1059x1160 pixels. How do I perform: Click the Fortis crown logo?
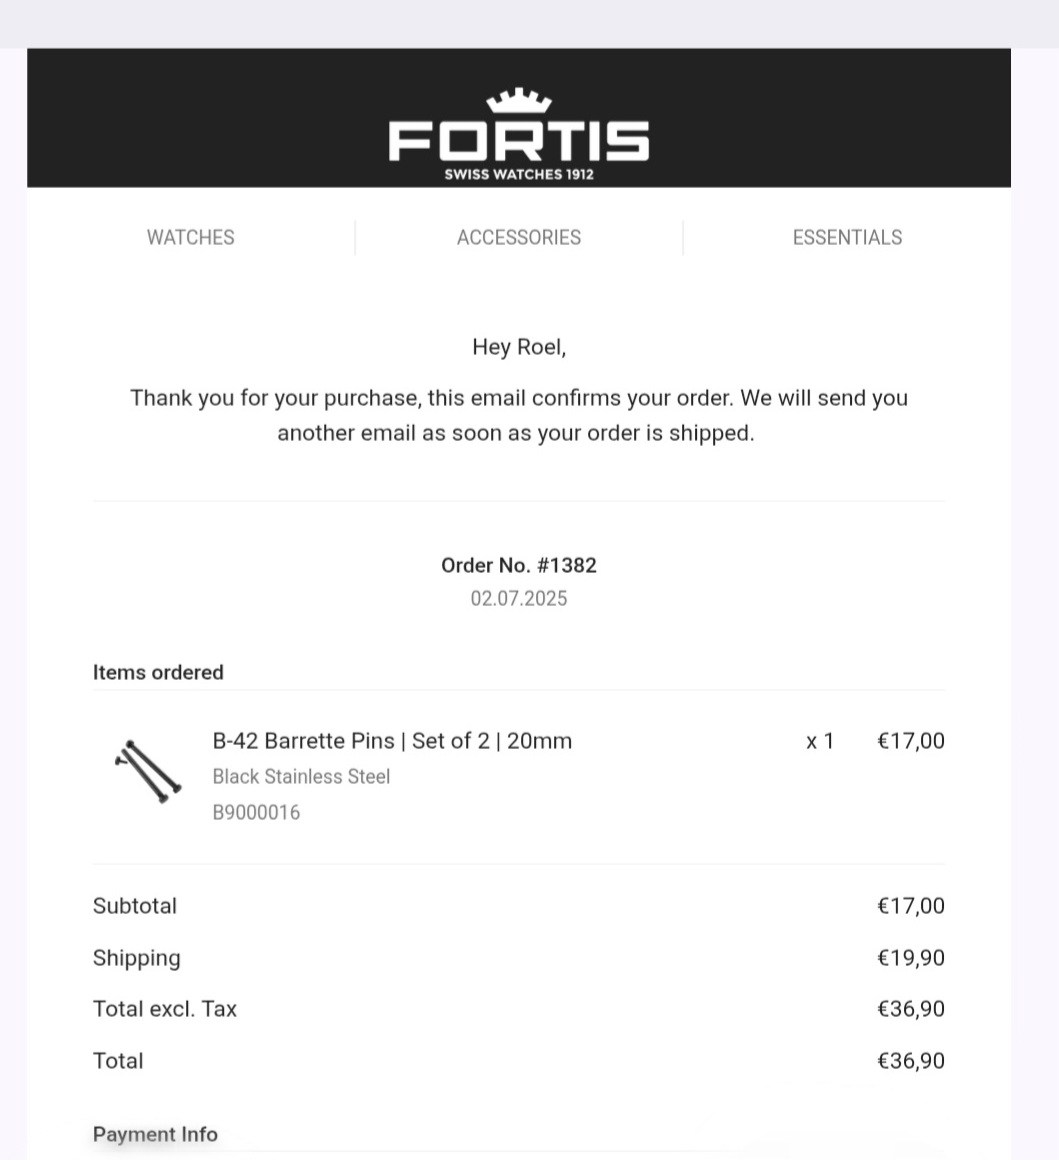(x=519, y=133)
